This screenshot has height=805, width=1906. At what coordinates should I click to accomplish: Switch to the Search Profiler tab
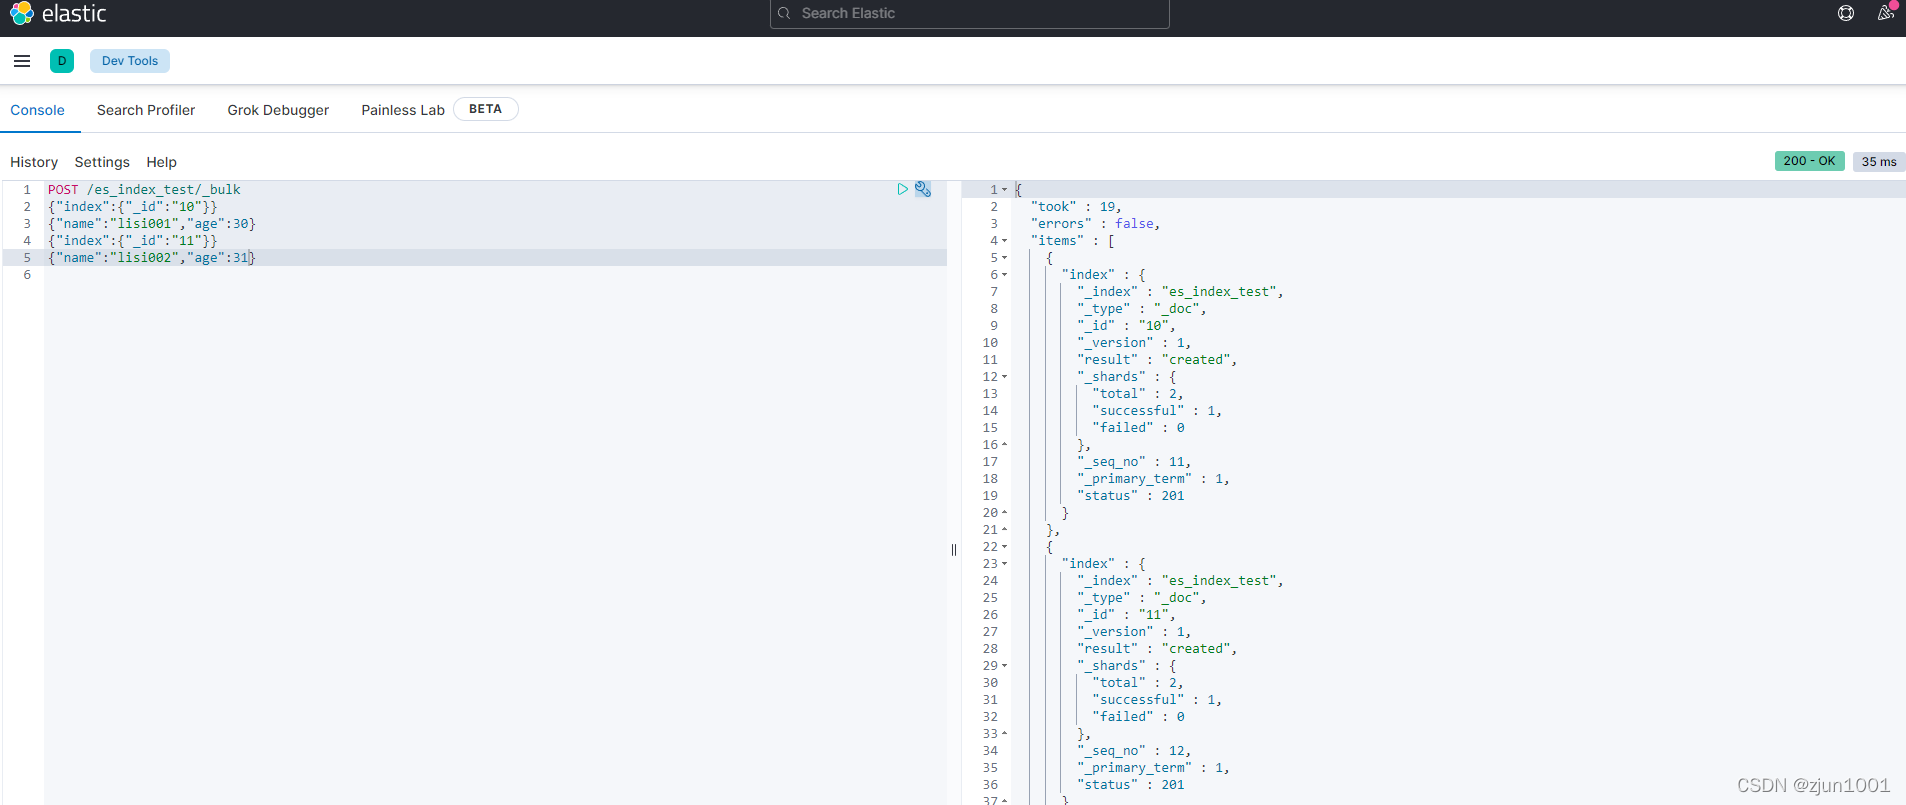click(146, 110)
